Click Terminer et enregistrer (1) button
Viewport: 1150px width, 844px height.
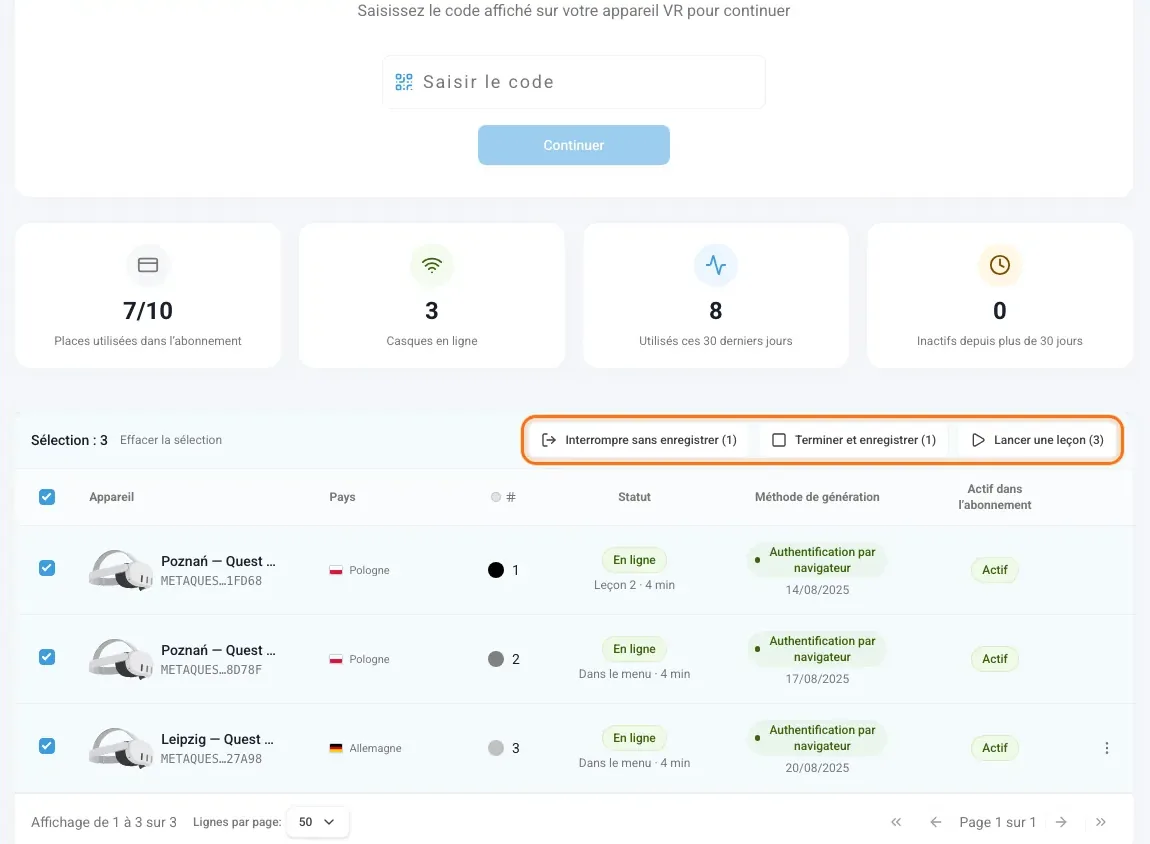click(854, 440)
